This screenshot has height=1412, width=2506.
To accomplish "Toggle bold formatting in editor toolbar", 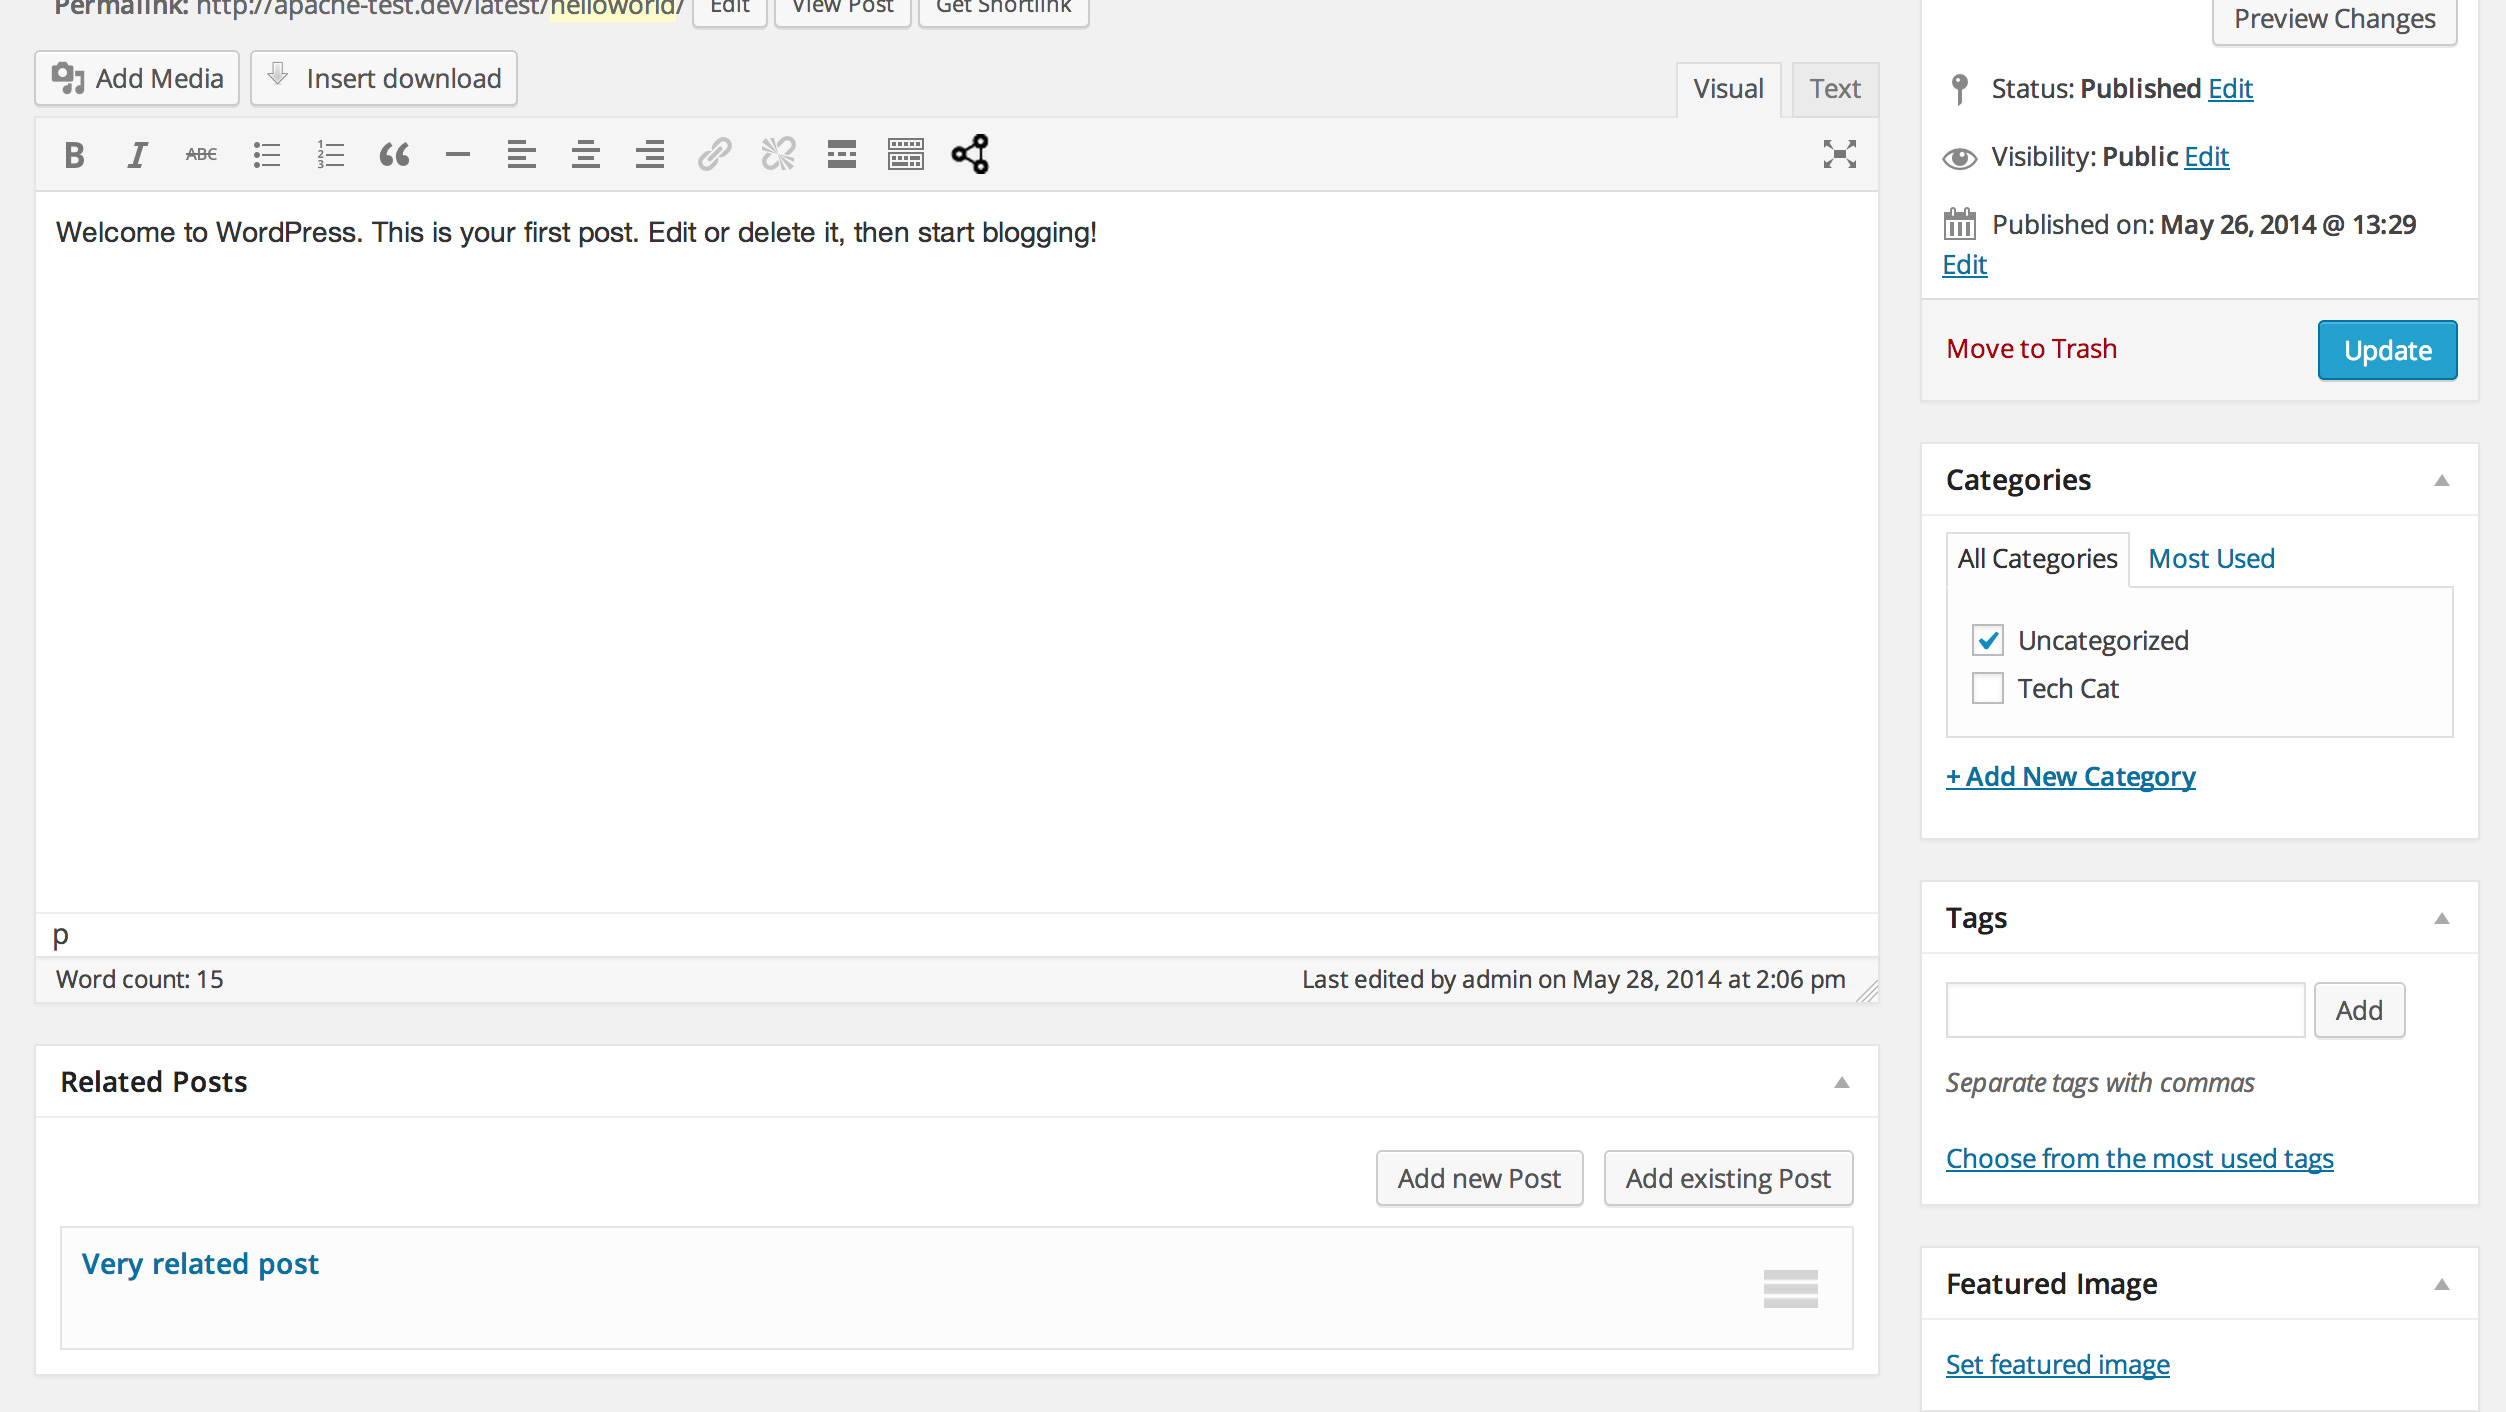I will tap(74, 155).
